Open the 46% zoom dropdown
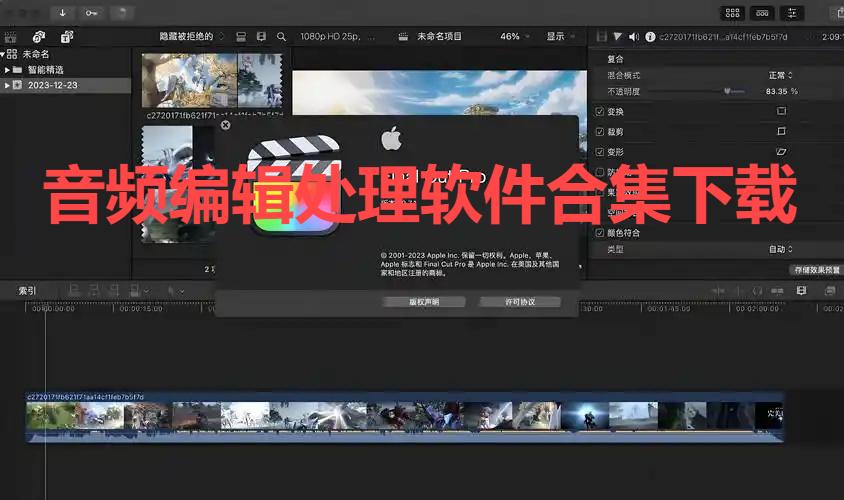 point(515,37)
